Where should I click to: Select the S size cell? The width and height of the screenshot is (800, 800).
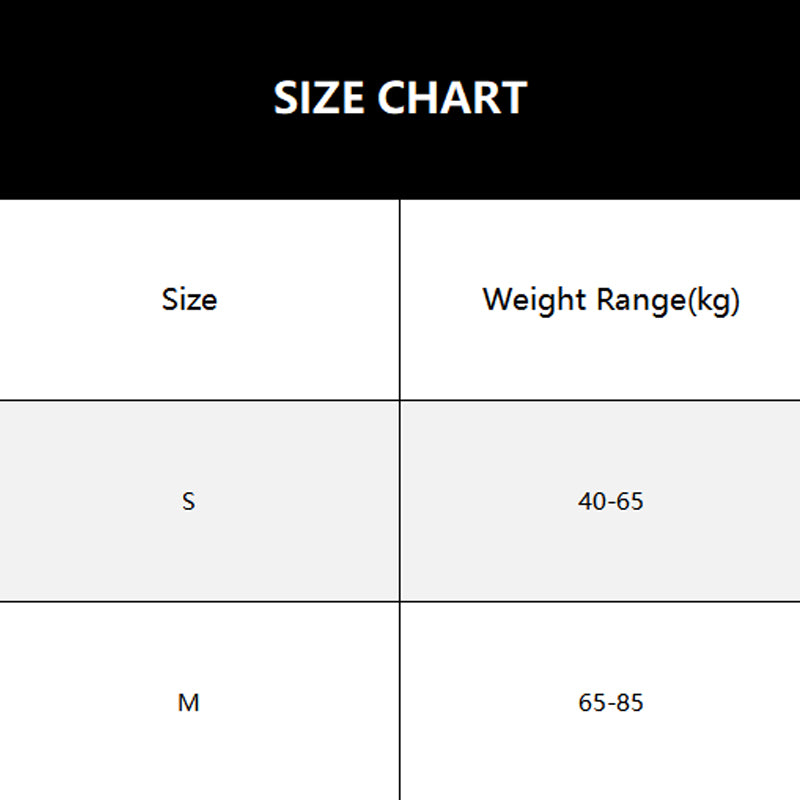click(189, 501)
